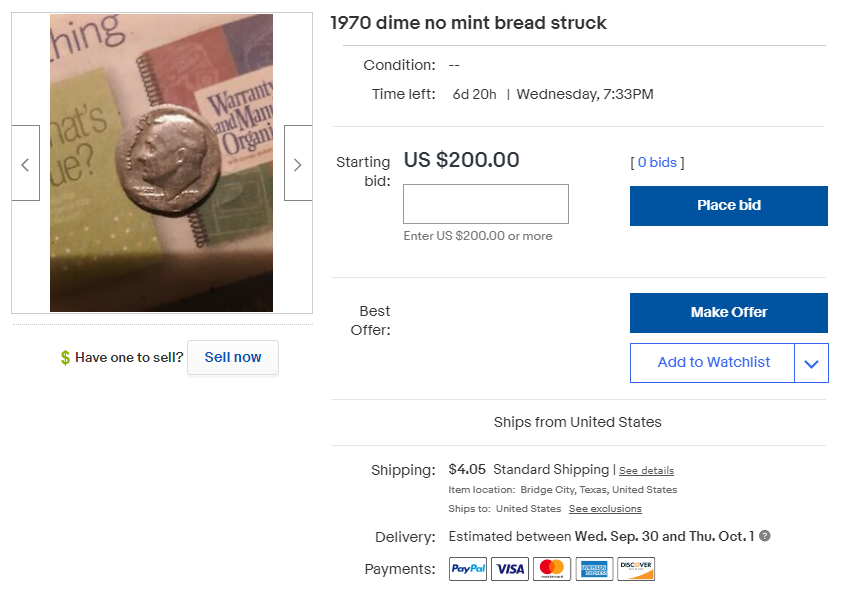Advance to the next listing photo
Screen dimensions: 844x594
tap(298, 163)
